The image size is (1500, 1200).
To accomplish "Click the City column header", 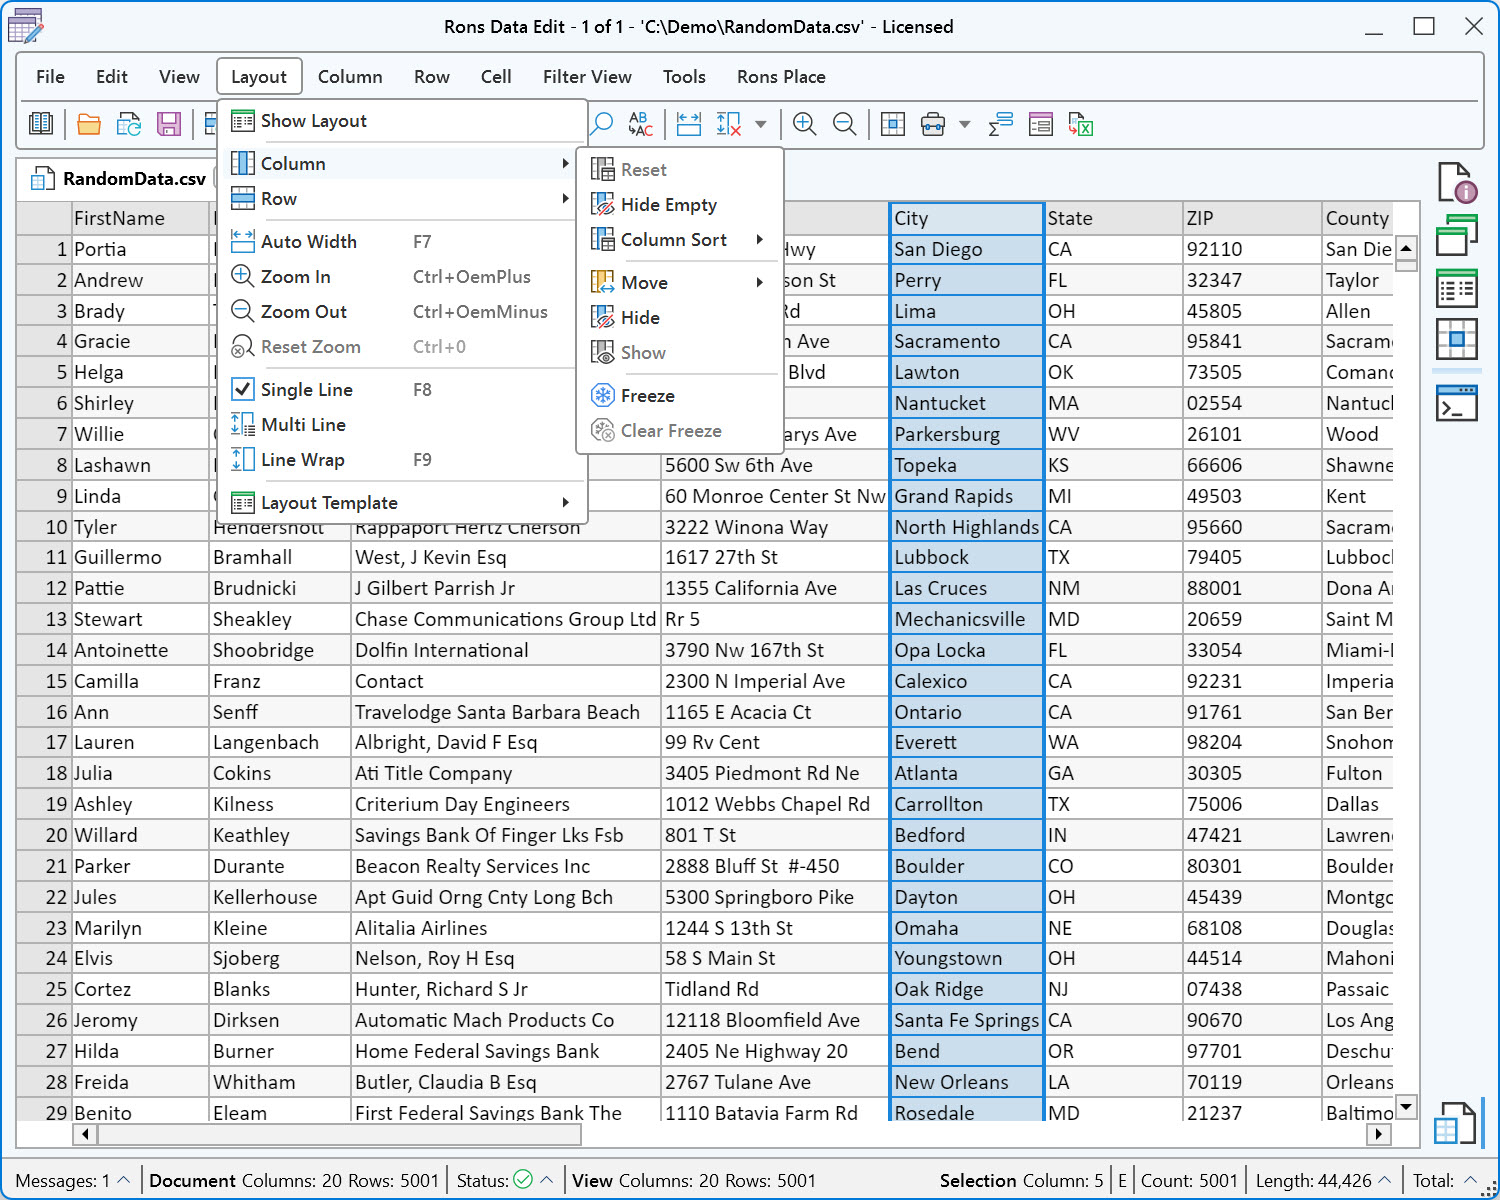I will click(967, 218).
